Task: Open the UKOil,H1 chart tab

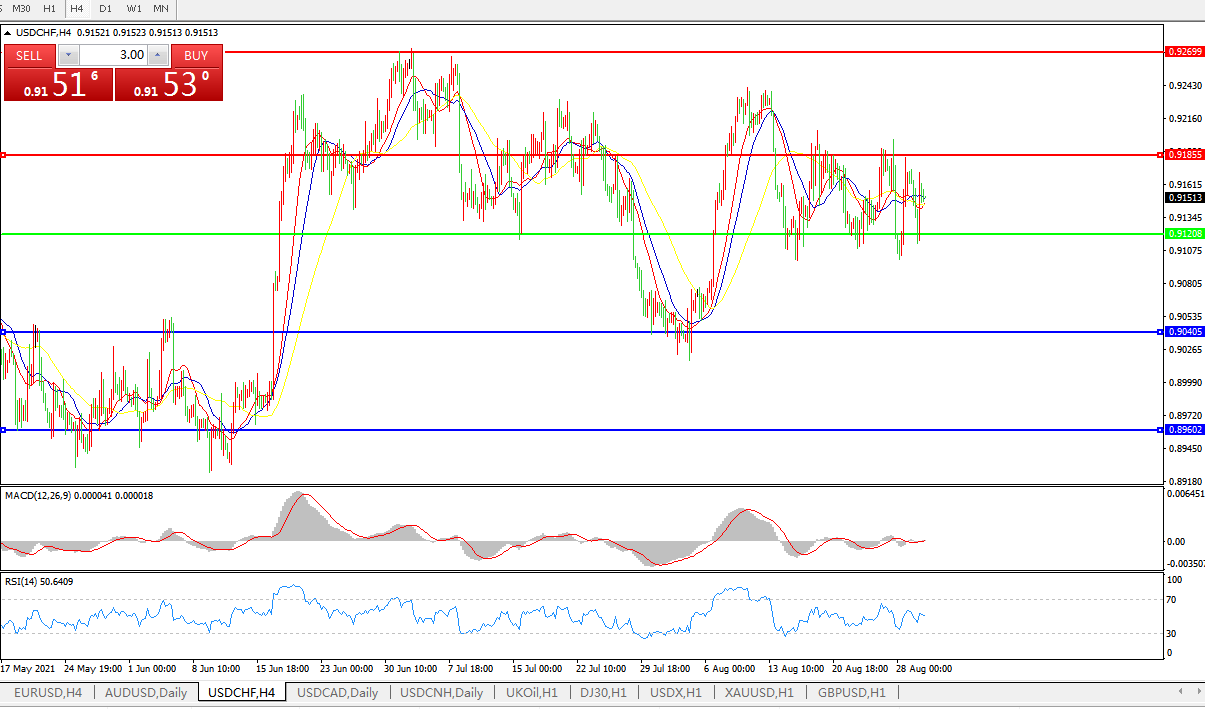Action: tap(532, 692)
